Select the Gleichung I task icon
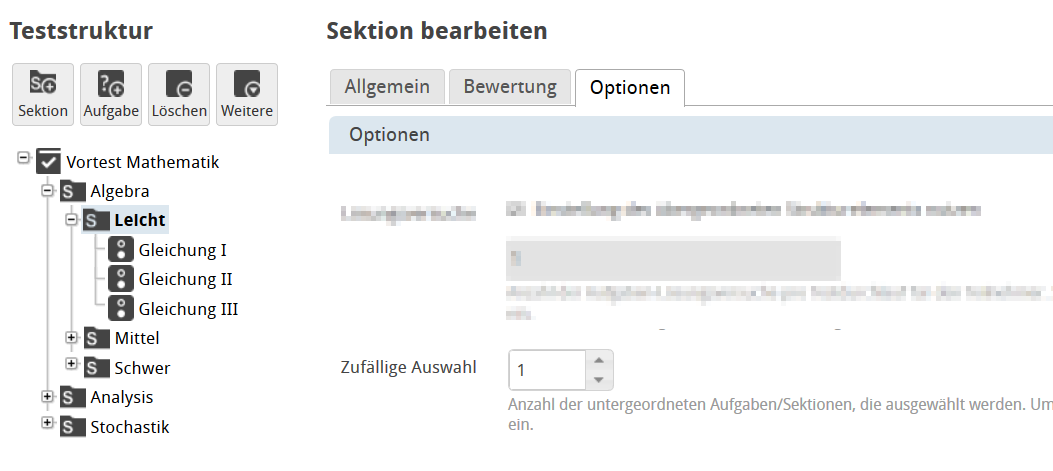Screen dimensions: 1053x471 click(x=121, y=250)
